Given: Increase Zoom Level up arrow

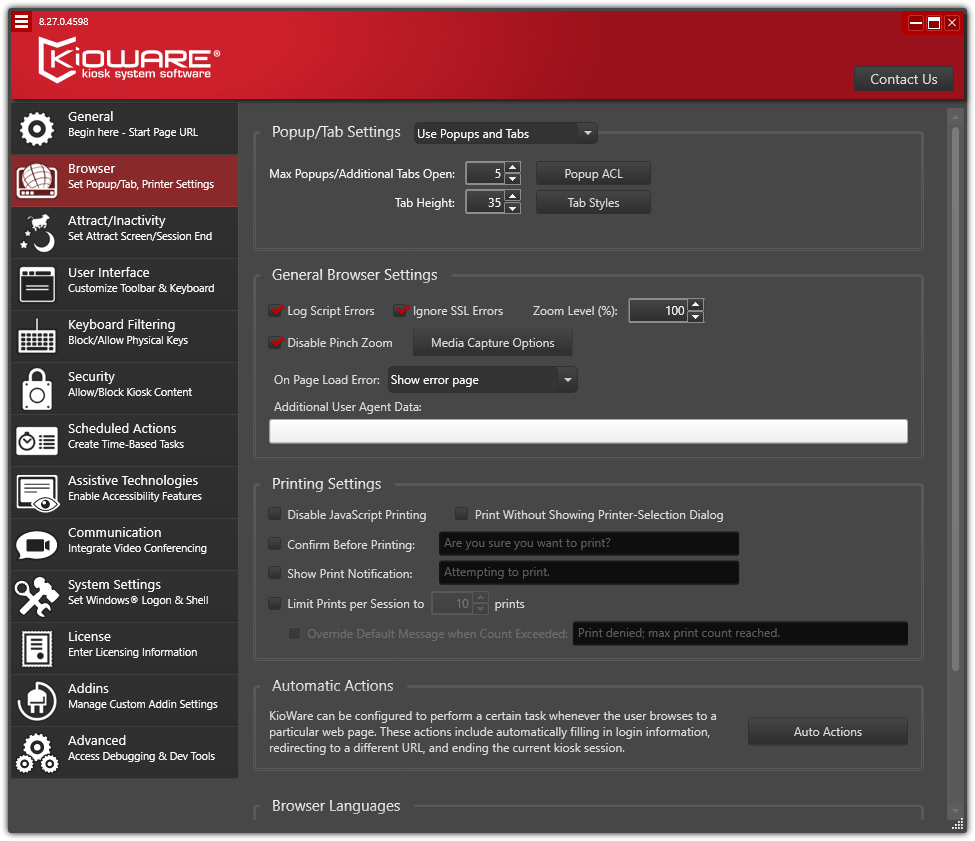Looking at the screenshot, I should pos(696,305).
